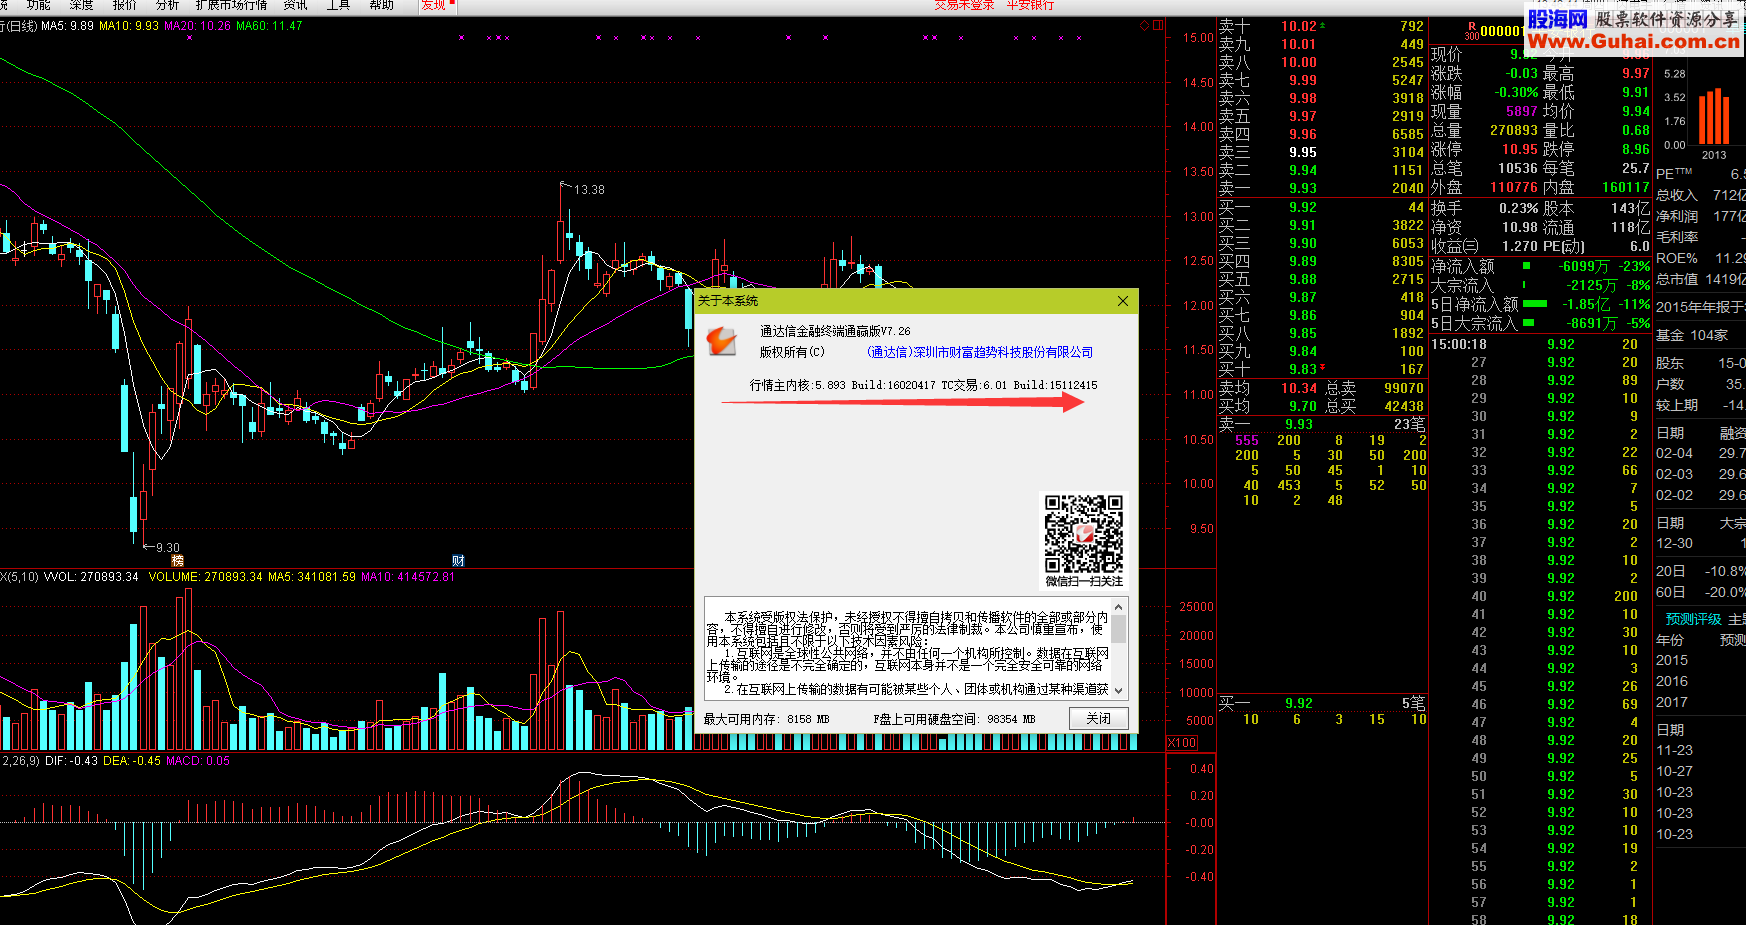Click the 外盘 110776 quote field
The height and width of the screenshot is (925, 1746).
pyautogui.click(x=1484, y=188)
